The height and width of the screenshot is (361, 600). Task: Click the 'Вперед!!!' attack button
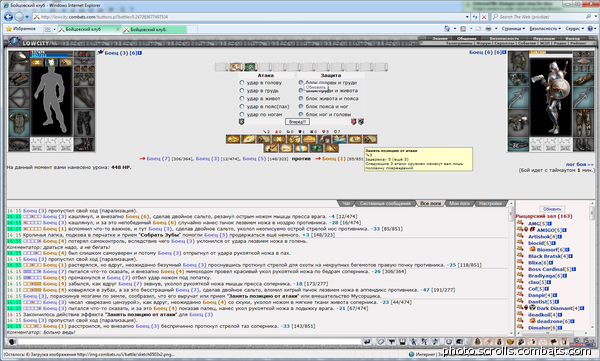[x=297, y=122]
